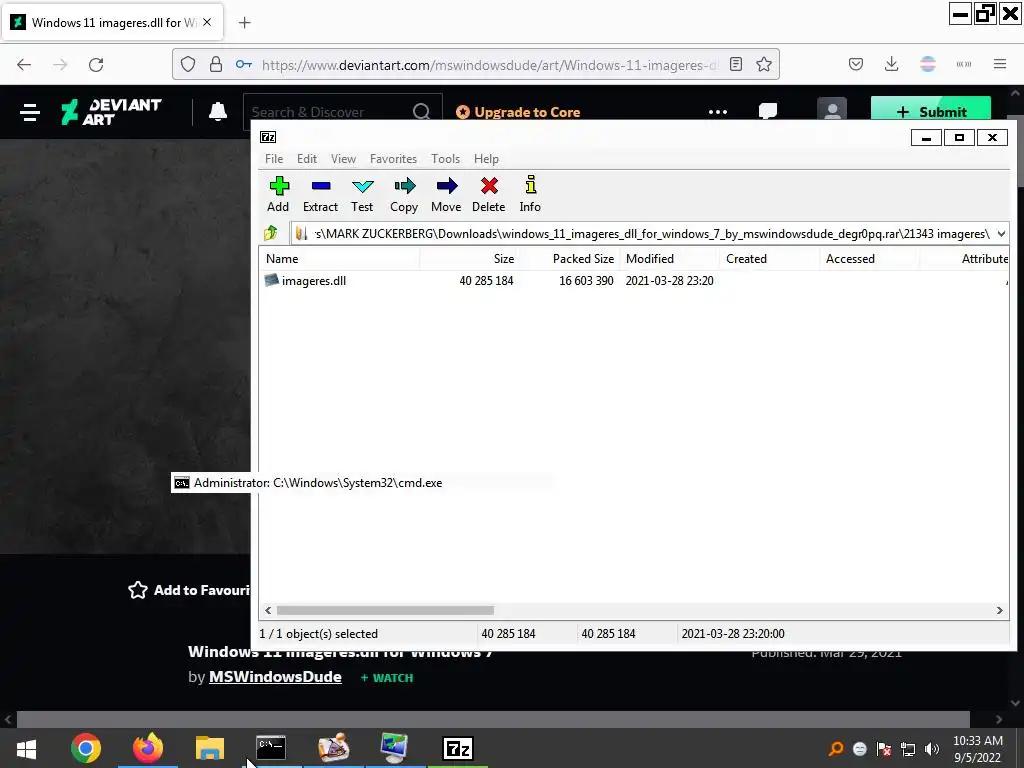
Task: Go up one folder level in 7-Zip
Action: (x=271, y=233)
